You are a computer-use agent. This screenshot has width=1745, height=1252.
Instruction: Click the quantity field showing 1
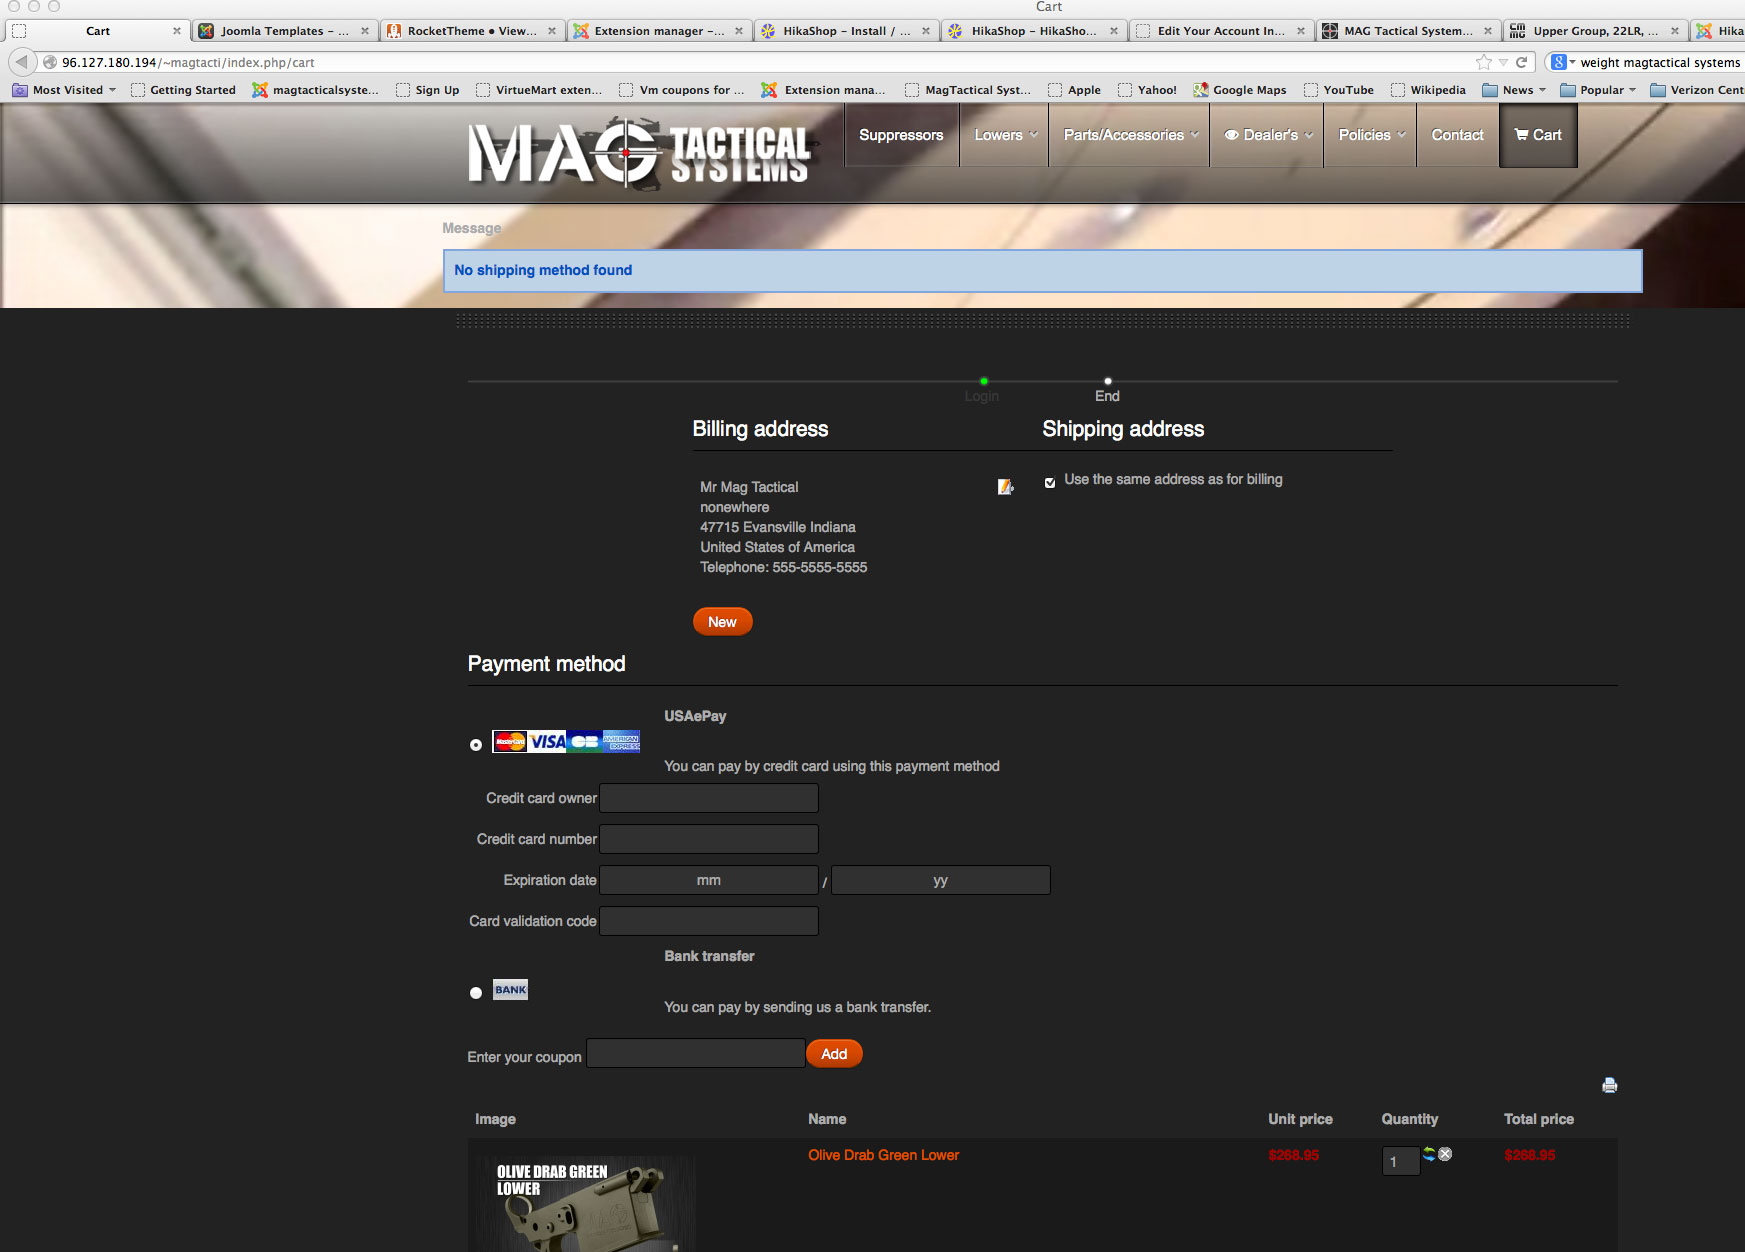tap(1400, 1161)
